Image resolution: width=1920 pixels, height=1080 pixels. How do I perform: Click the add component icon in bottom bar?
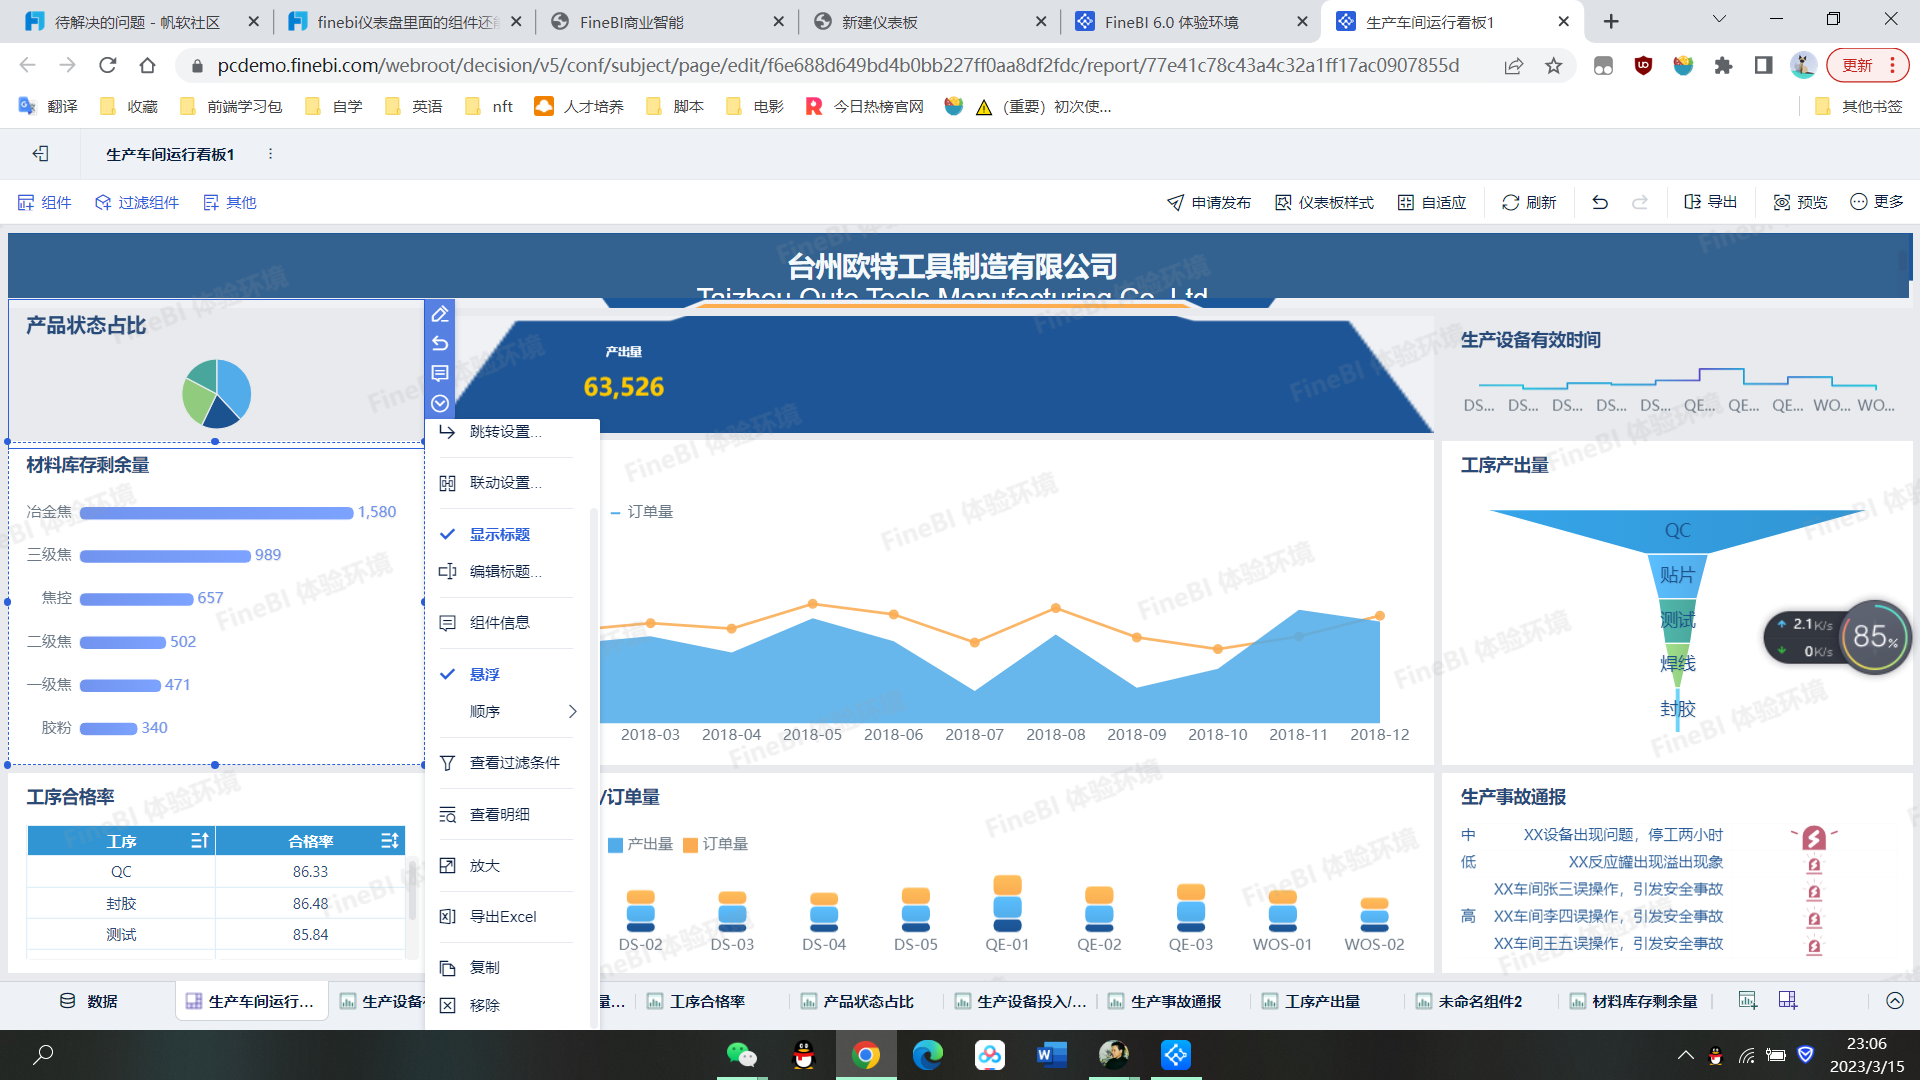(1748, 1000)
